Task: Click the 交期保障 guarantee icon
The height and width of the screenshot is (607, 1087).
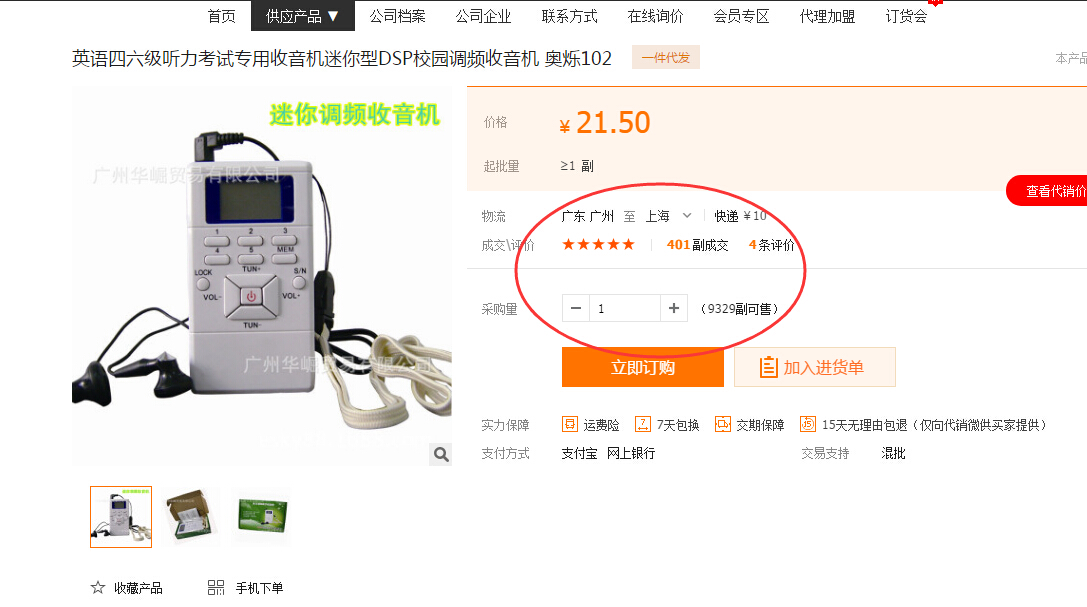Action: pos(722,424)
